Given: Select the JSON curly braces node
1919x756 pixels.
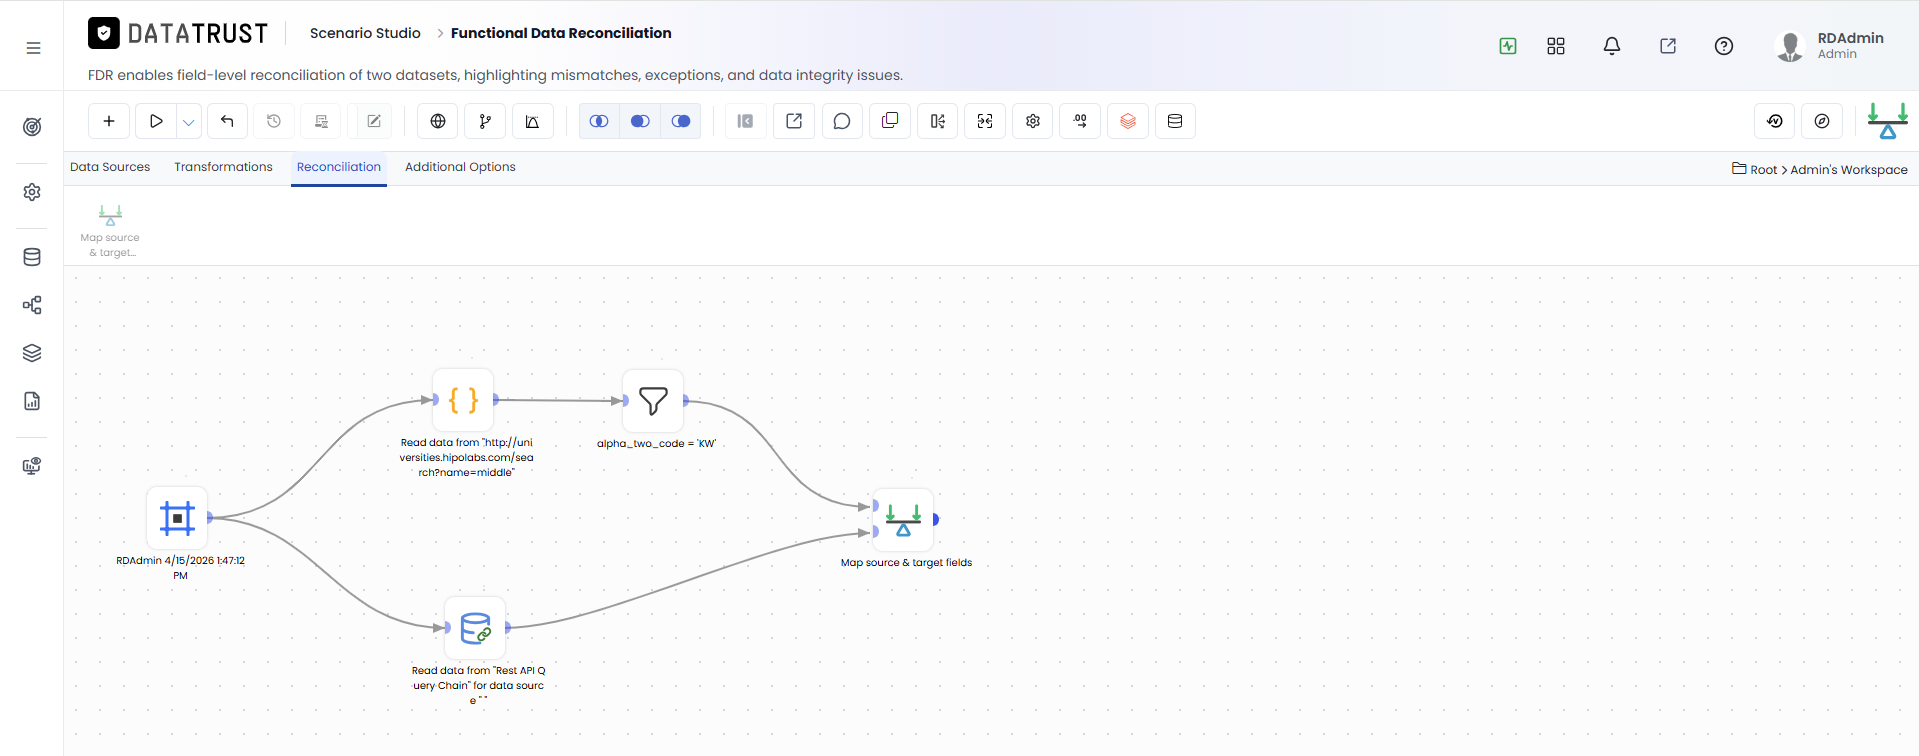Looking at the screenshot, I should [463, 400].
